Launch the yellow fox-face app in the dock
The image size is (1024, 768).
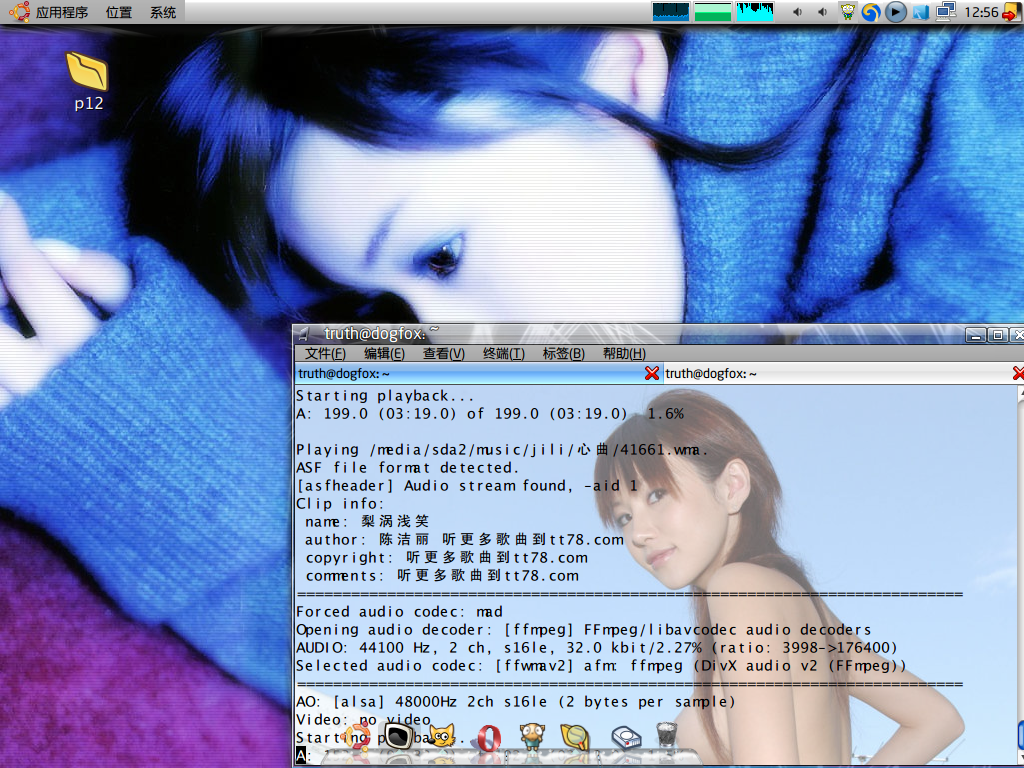pyautogui.click(x=441, y=737)
